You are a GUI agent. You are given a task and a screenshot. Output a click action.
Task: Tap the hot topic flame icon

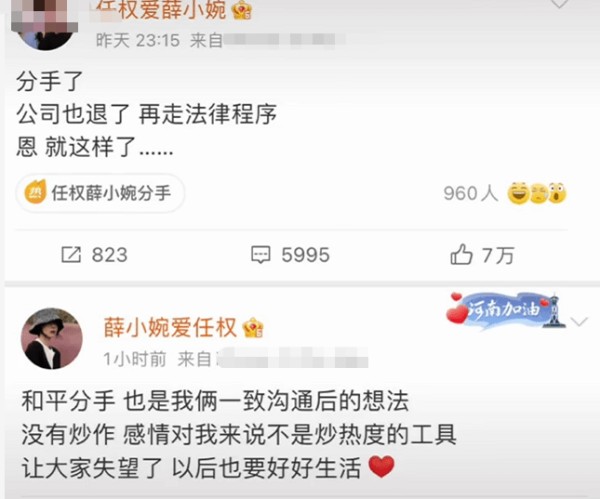tap(35, 192)
